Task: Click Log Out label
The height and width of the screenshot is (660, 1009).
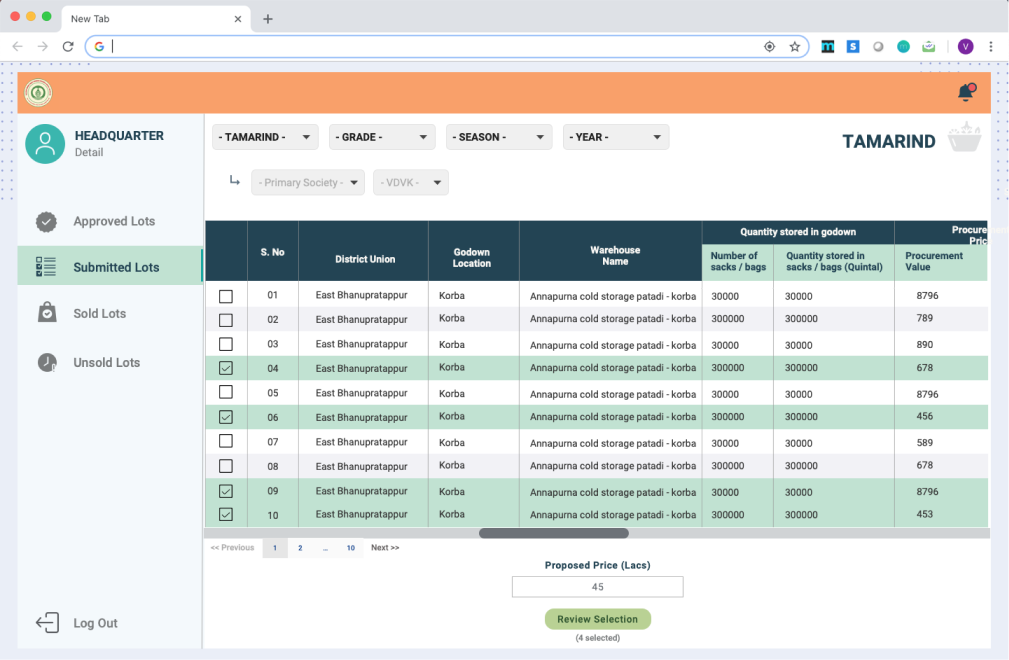Action: (95, 623)
